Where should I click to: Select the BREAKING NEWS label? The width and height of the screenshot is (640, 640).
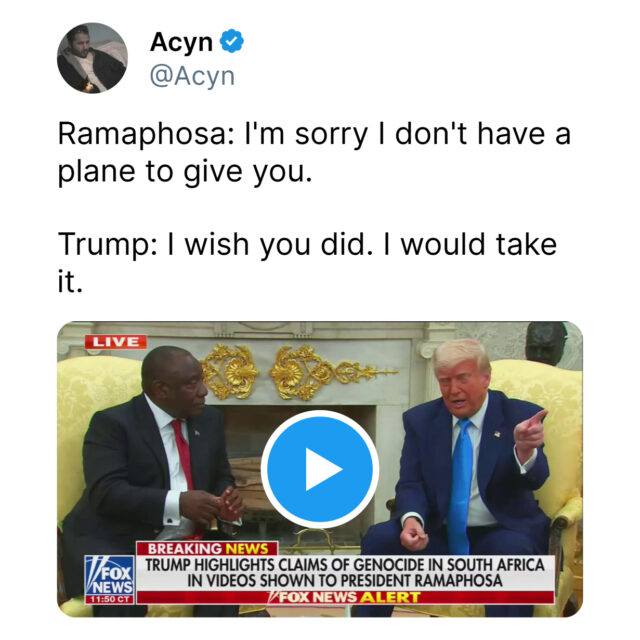[x=207, y=549]
